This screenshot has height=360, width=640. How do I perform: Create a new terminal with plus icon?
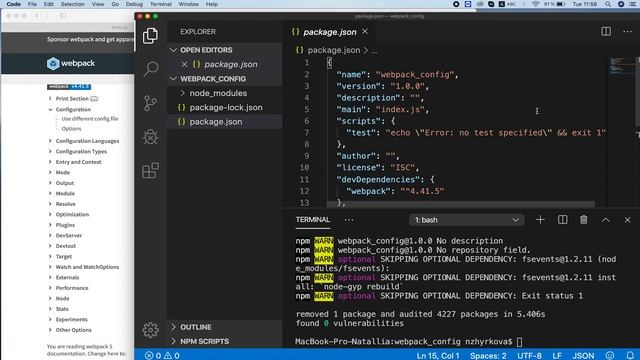(x=540, y=220)
